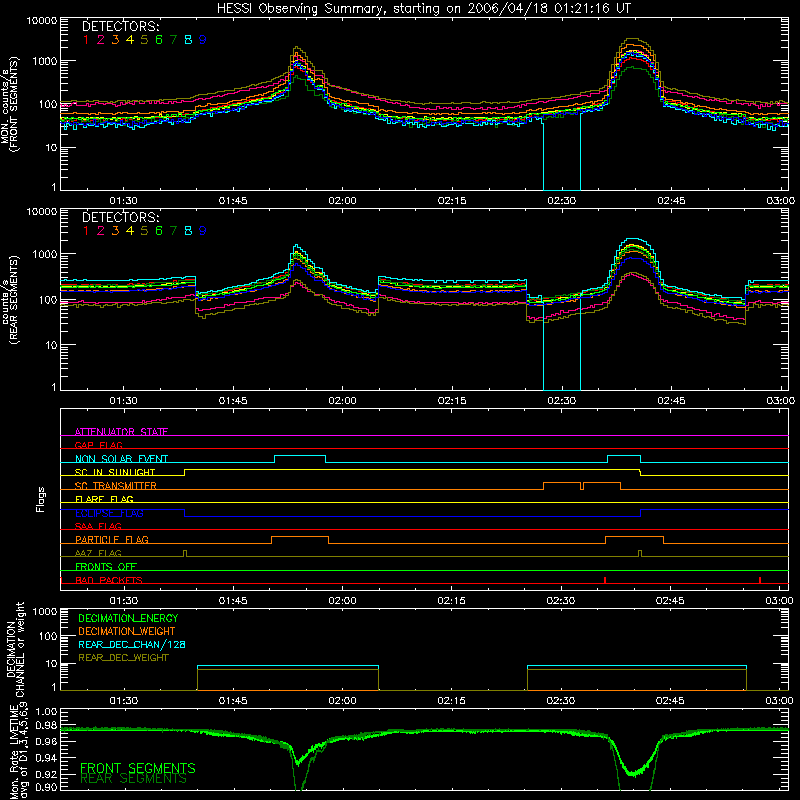800x800 pixels.
Task: Select detector 7 in front segments legend
Action: pos(173,40)
